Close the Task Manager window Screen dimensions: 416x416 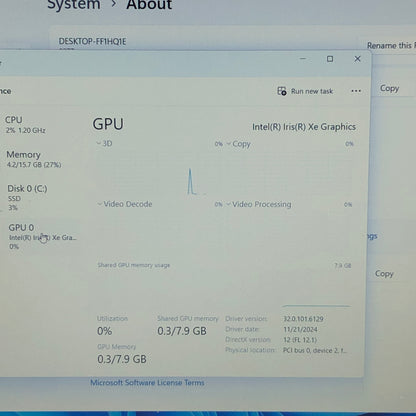tap(357, 59)
